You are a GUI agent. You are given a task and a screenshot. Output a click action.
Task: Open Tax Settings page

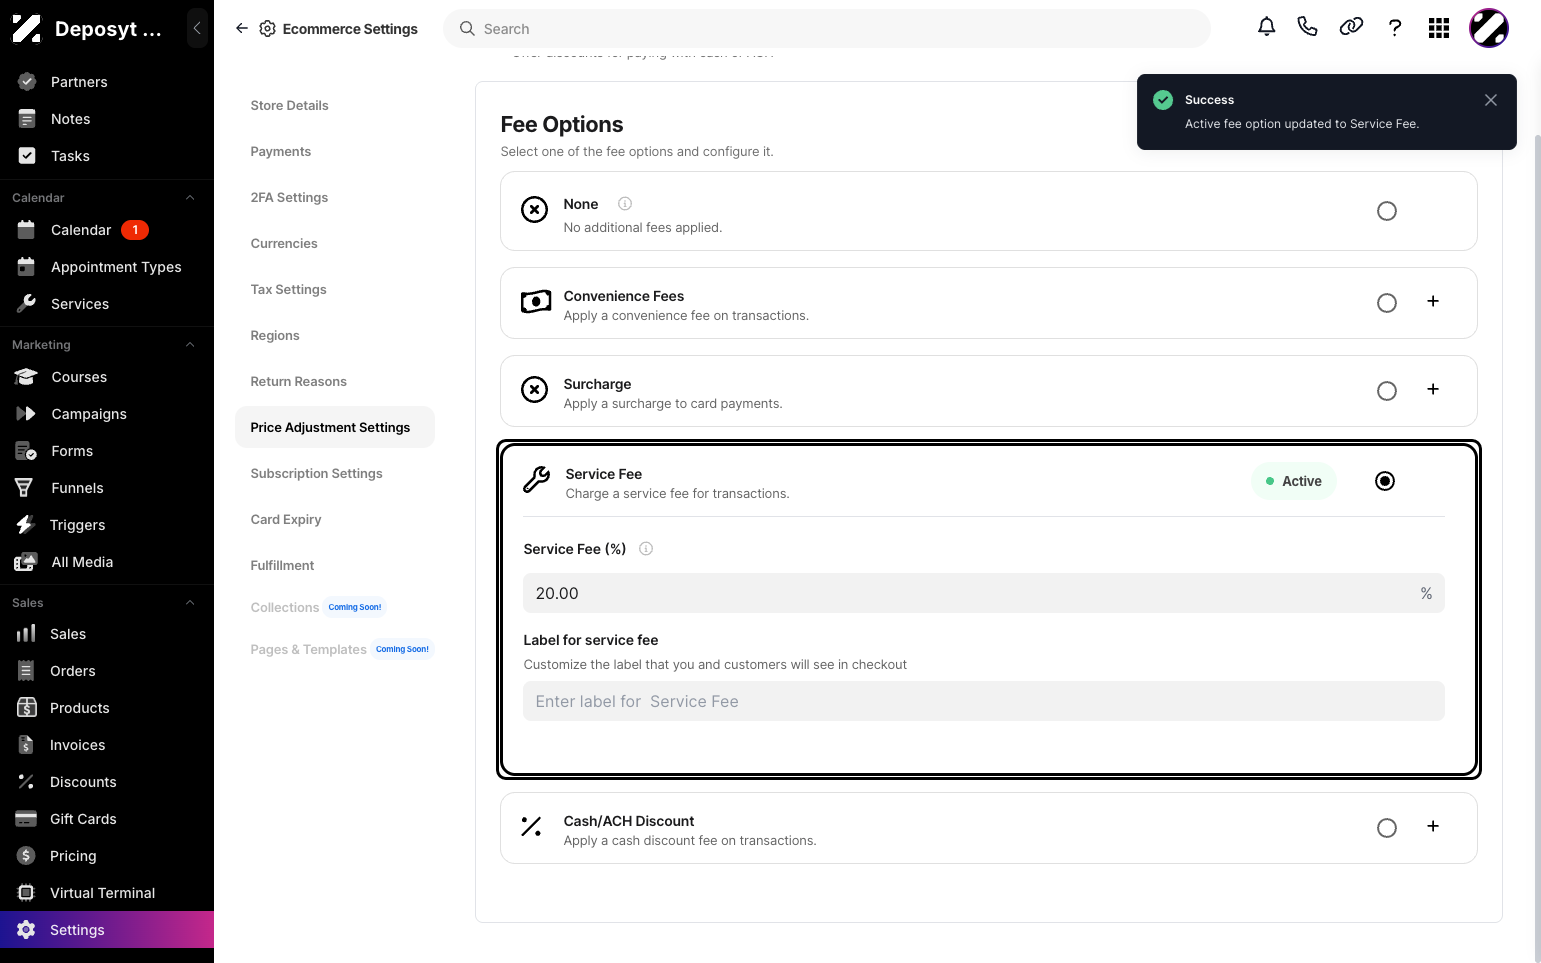[288, 290]
